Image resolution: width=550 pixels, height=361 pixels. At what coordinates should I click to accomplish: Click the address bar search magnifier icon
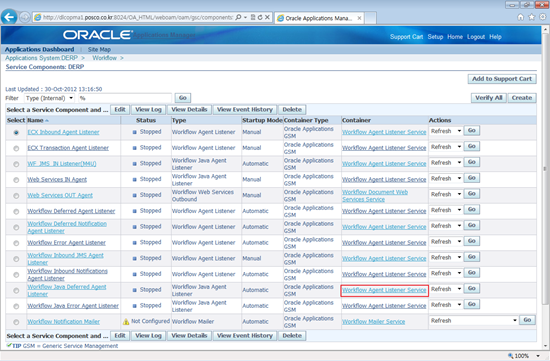(x=239, y=17)
